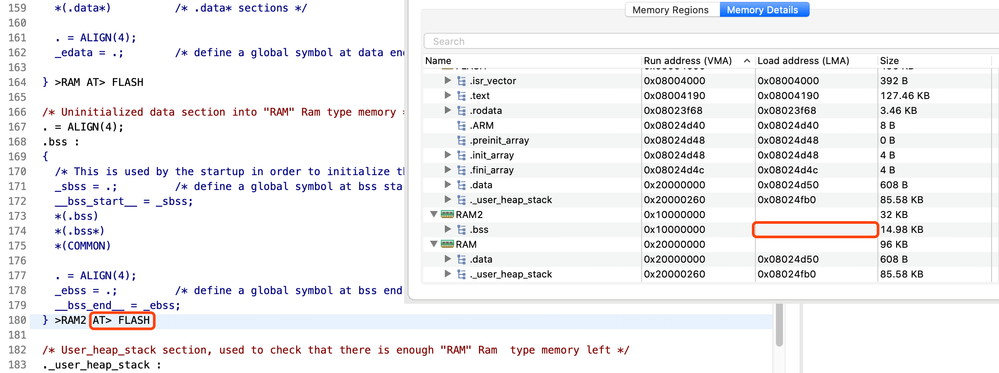
Task: Select the .bss row name in the table
Action: (479, 230)
